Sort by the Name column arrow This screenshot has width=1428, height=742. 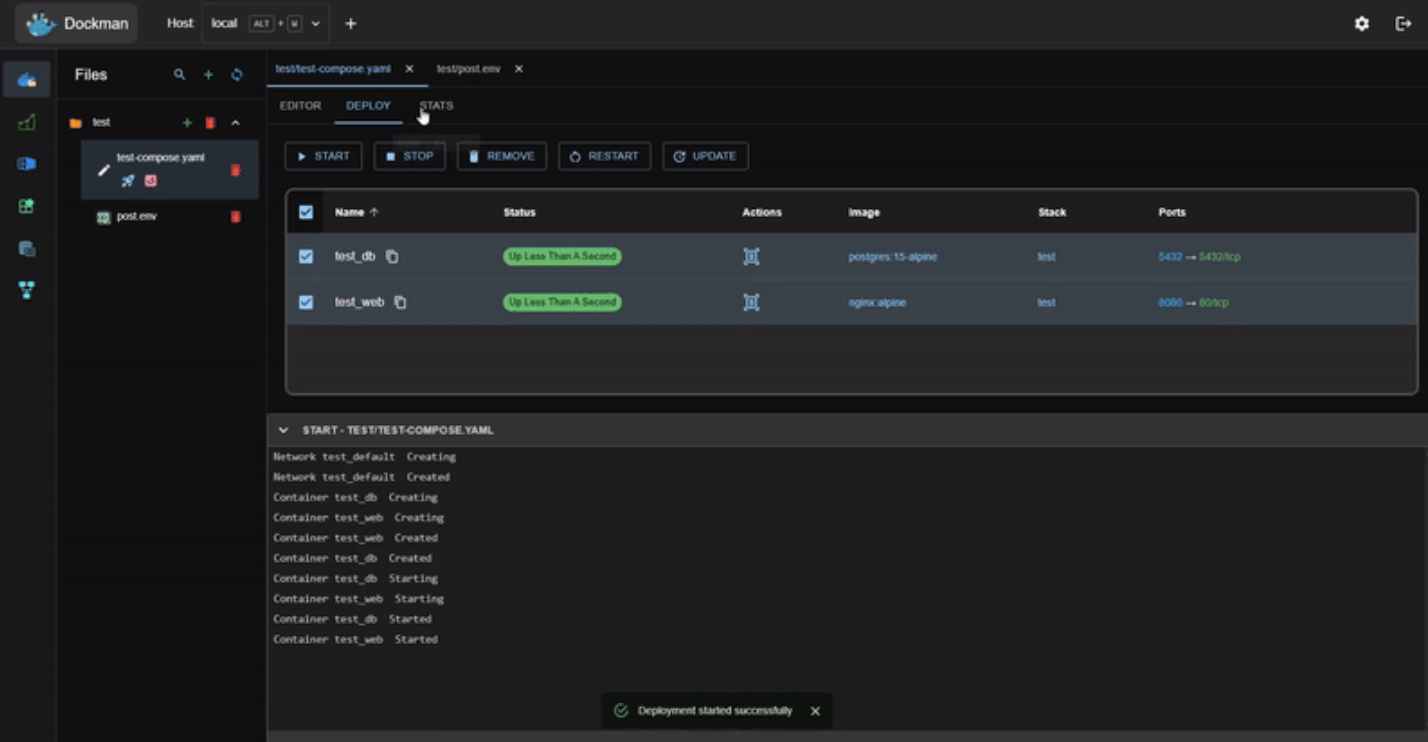375,212
